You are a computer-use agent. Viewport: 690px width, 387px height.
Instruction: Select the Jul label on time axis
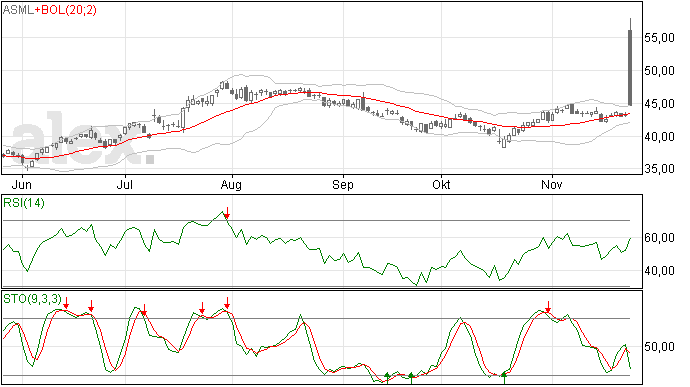pos(125,184)
